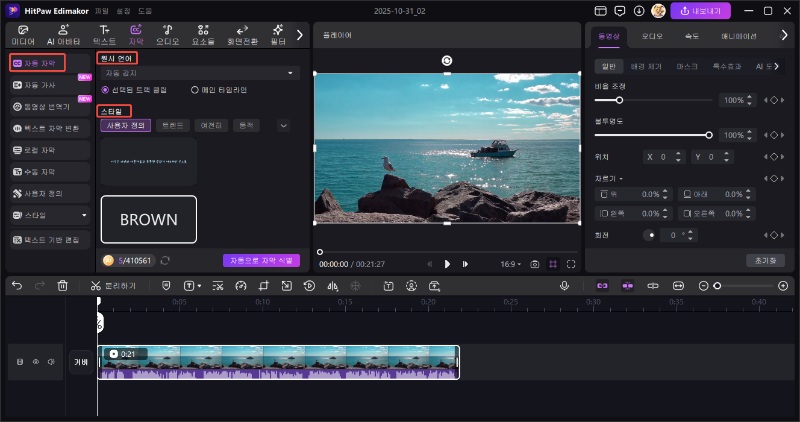
Task: Expand the subtitle style categories chevron
Action: [x=283, y=126]
